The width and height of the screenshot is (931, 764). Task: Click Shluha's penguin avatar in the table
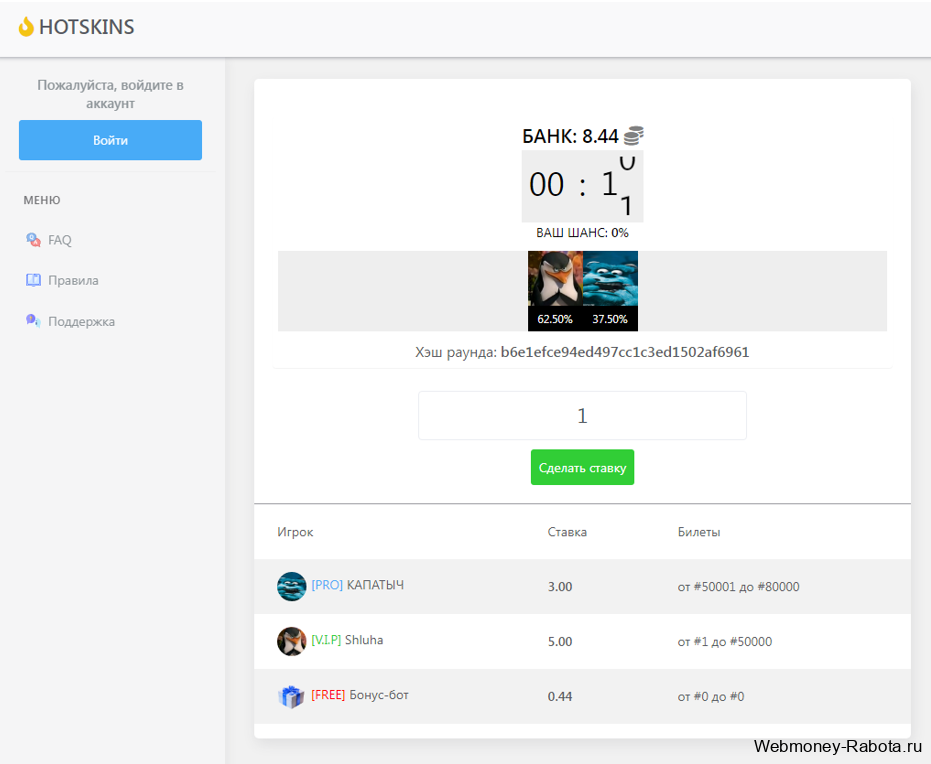coord(292,641)
